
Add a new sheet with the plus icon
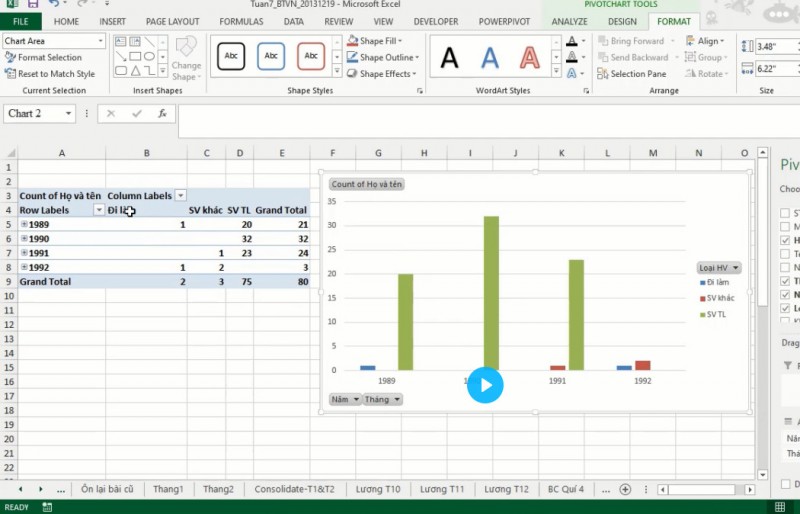click(x=625, y=489)
